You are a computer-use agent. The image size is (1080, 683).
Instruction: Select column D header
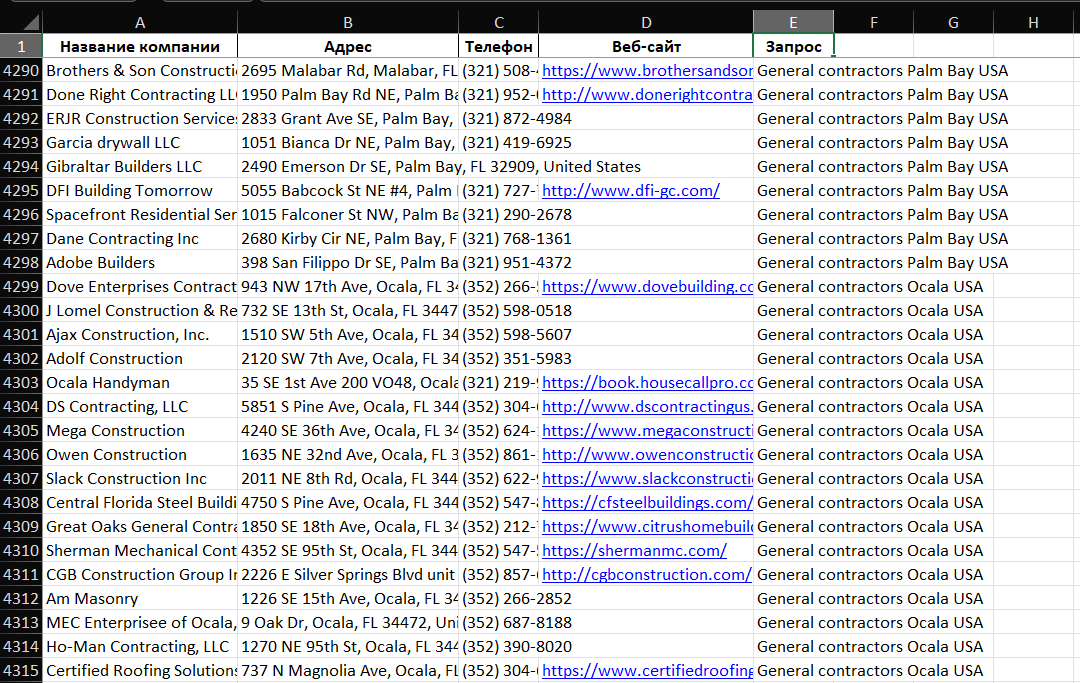[x=646, y=23]
